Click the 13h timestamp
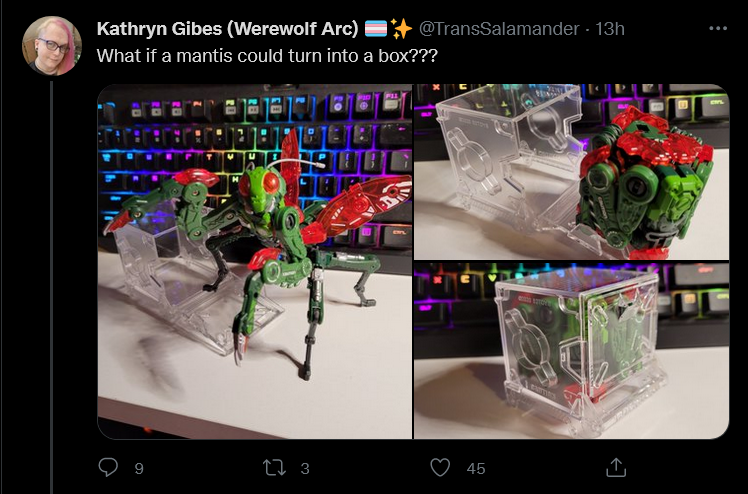Viewport: 748px width, 494px height. (x=610, y=29)
